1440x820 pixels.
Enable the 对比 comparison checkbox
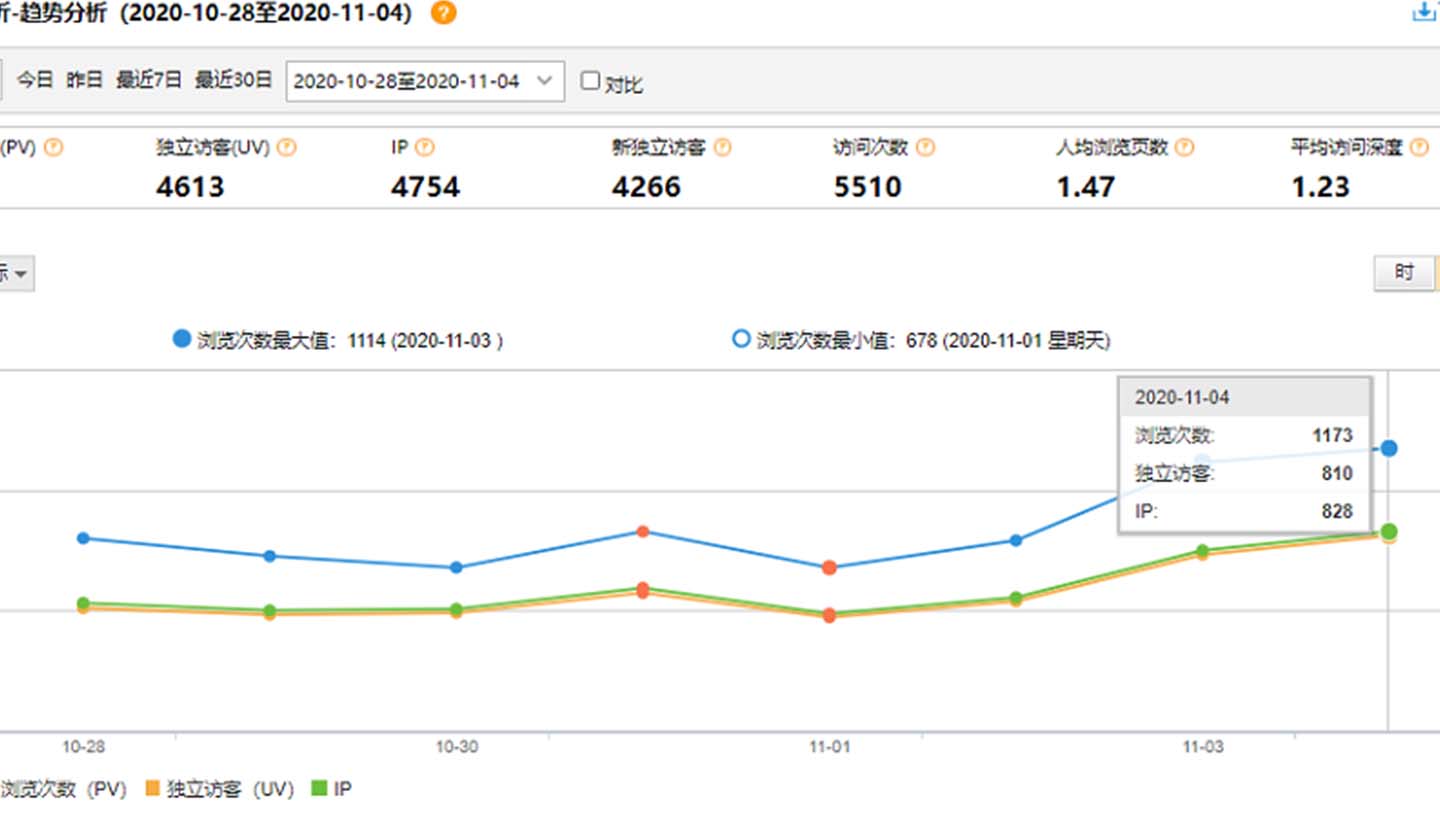[x=591, y=81]
